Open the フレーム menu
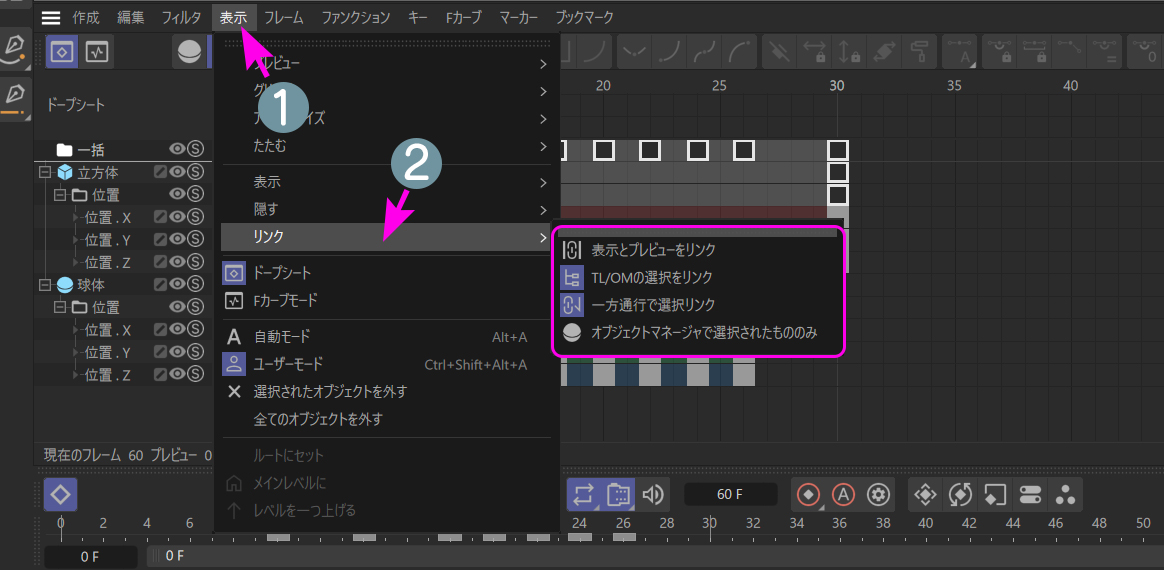The height and width of the screenshot is (570, 1164). (284, 17)
